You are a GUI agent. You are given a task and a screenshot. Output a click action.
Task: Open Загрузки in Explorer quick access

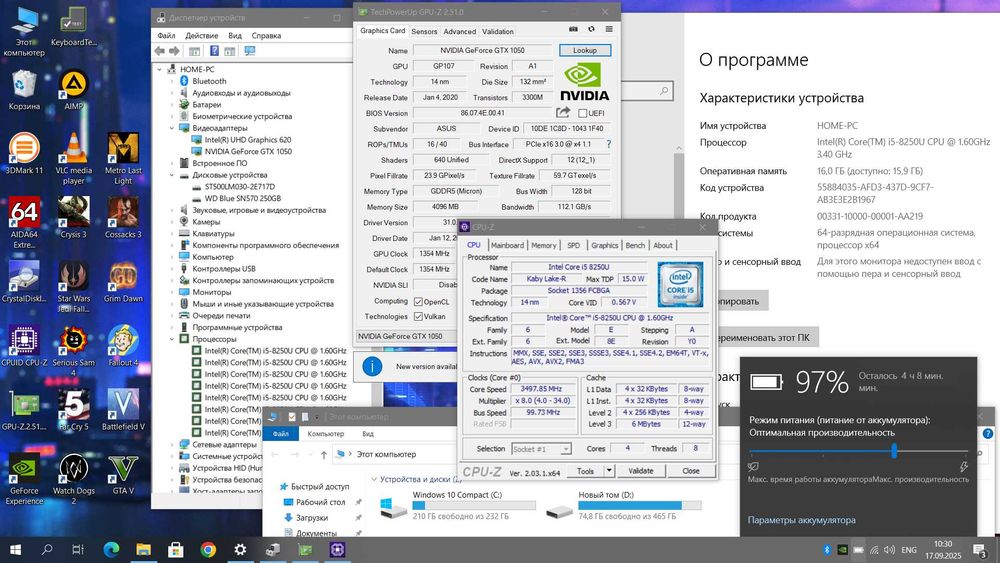coord(311,518)
